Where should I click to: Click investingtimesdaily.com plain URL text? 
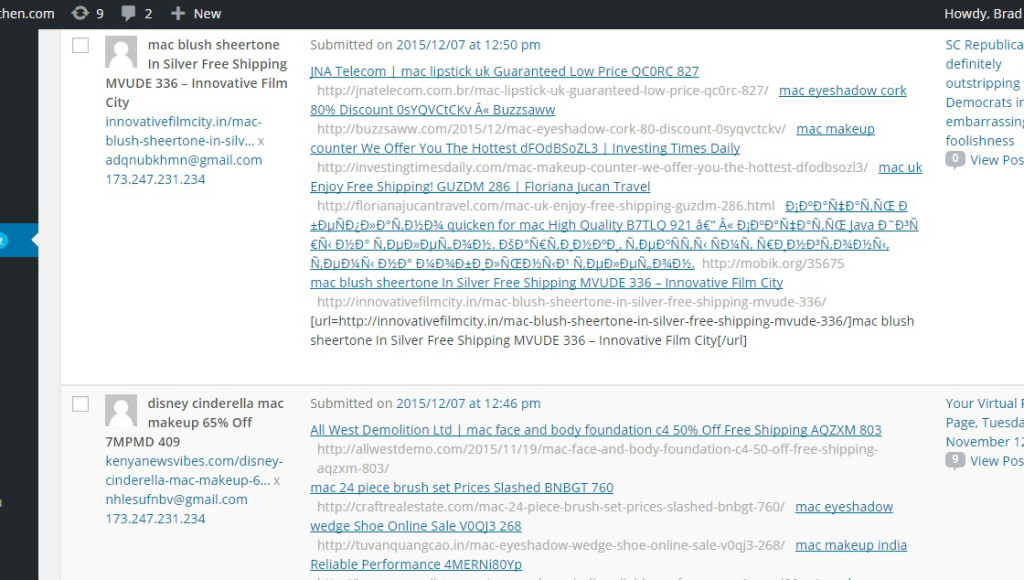click(592, 167)
